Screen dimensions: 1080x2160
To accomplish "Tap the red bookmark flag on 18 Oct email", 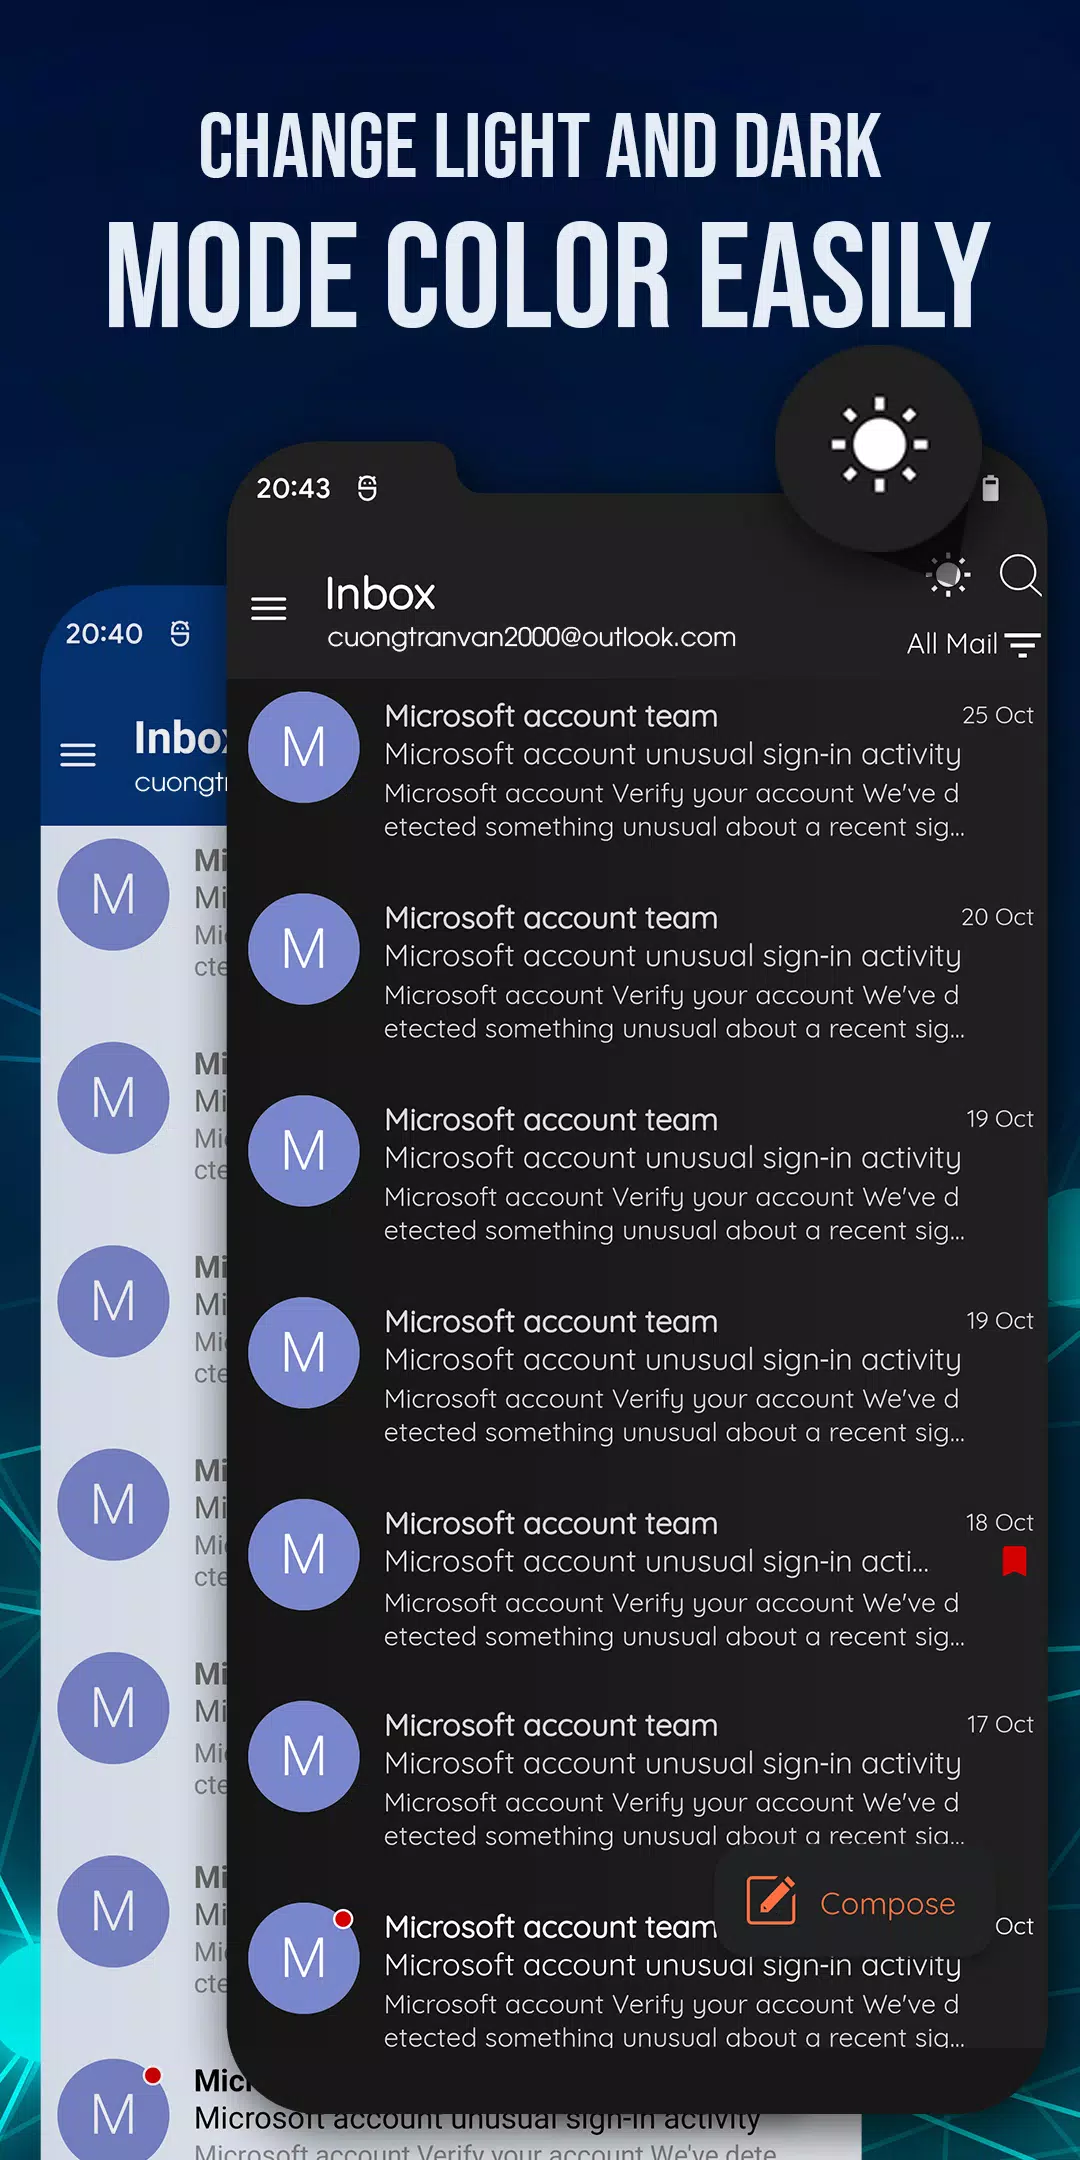I will coord(1014,1561).
